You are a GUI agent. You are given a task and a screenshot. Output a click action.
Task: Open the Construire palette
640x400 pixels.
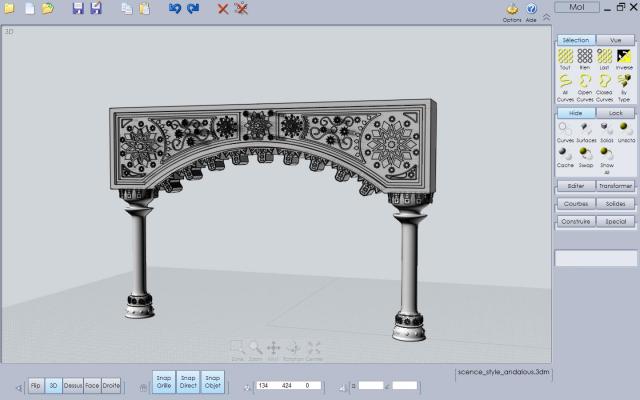pos(576,221)
